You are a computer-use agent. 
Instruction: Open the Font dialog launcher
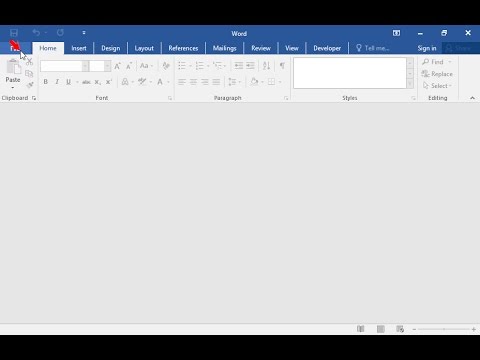point(170,98)
